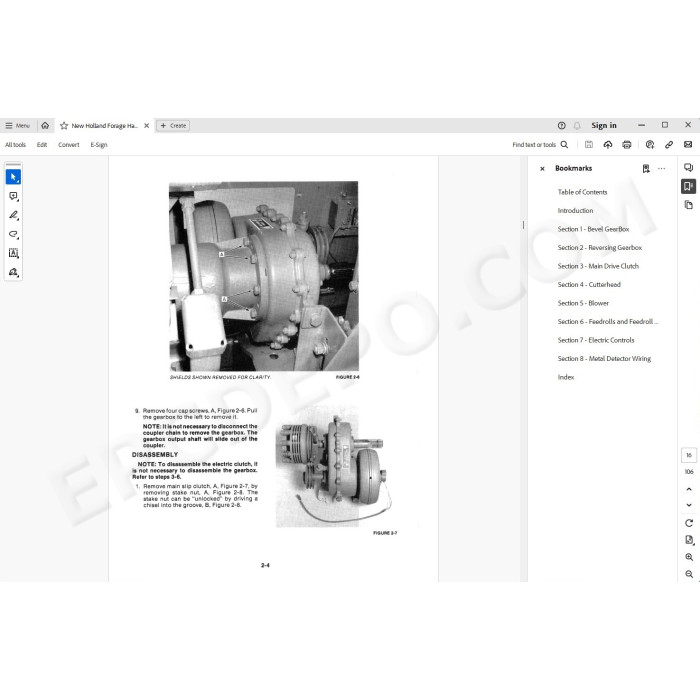Click the Sign in button
Screen dimensions: 700x700
tap(604, 125)
